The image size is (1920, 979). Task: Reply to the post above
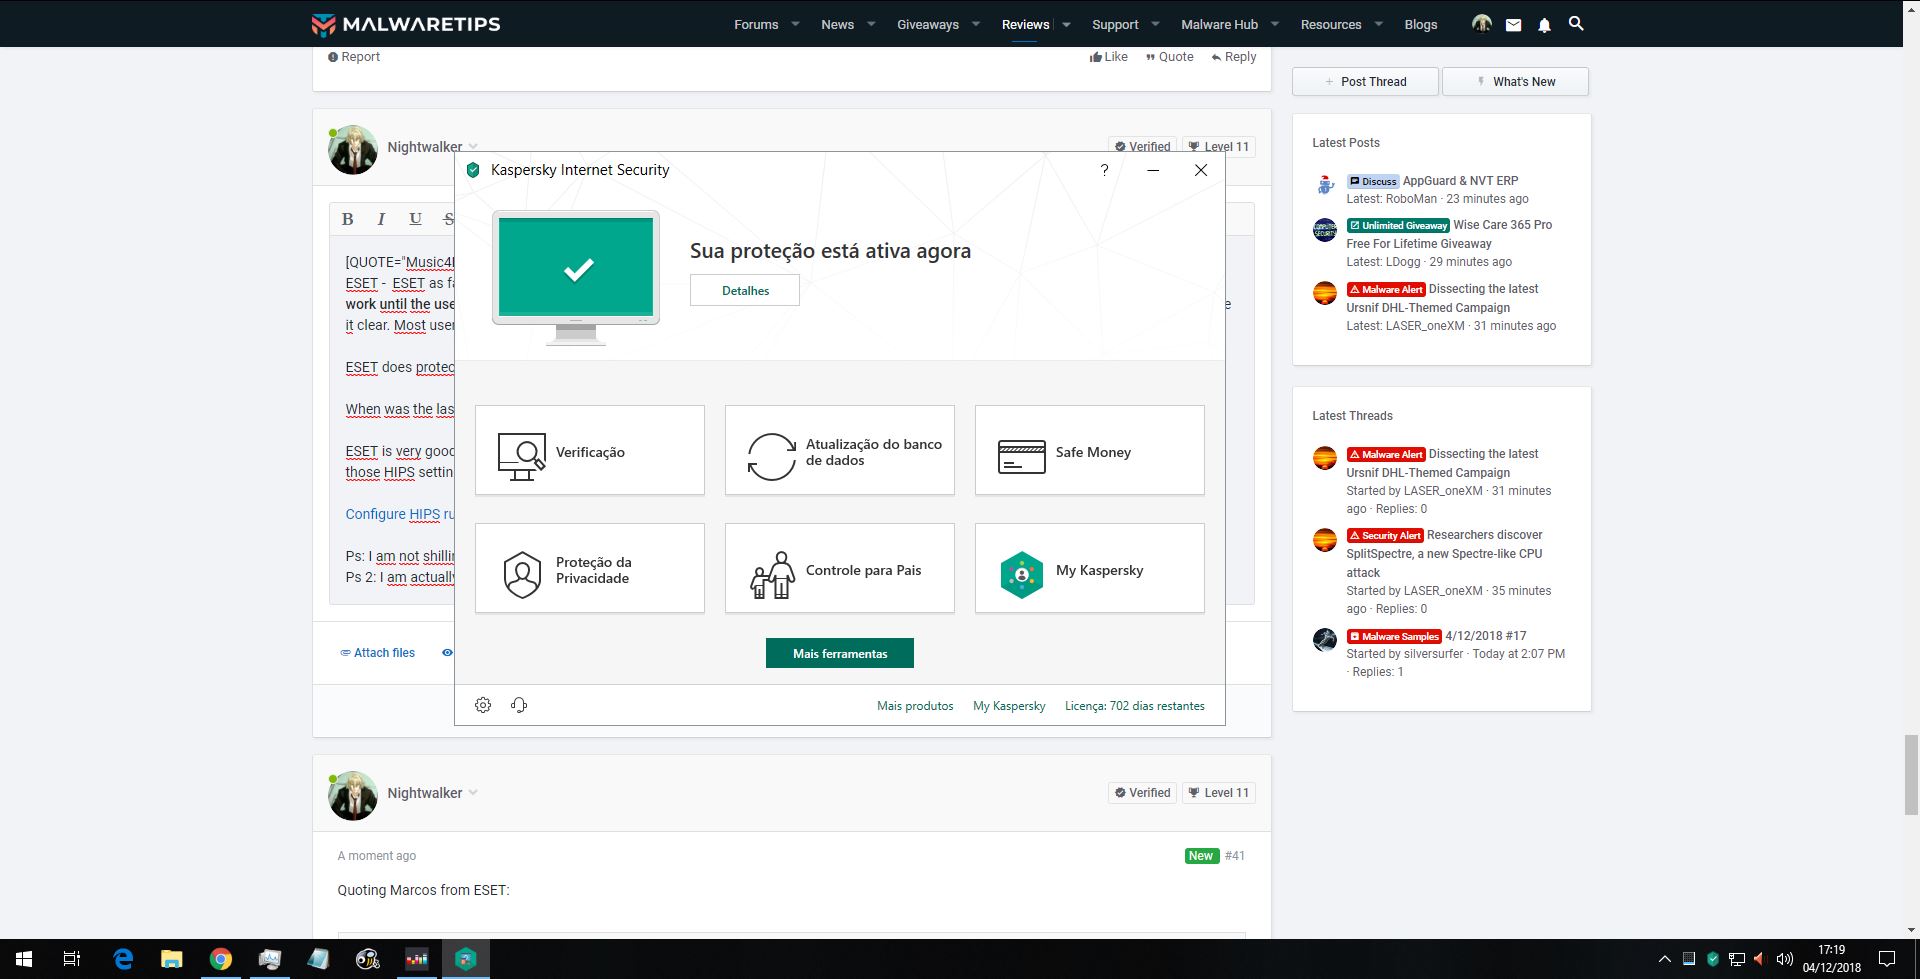pos(1234,57)
